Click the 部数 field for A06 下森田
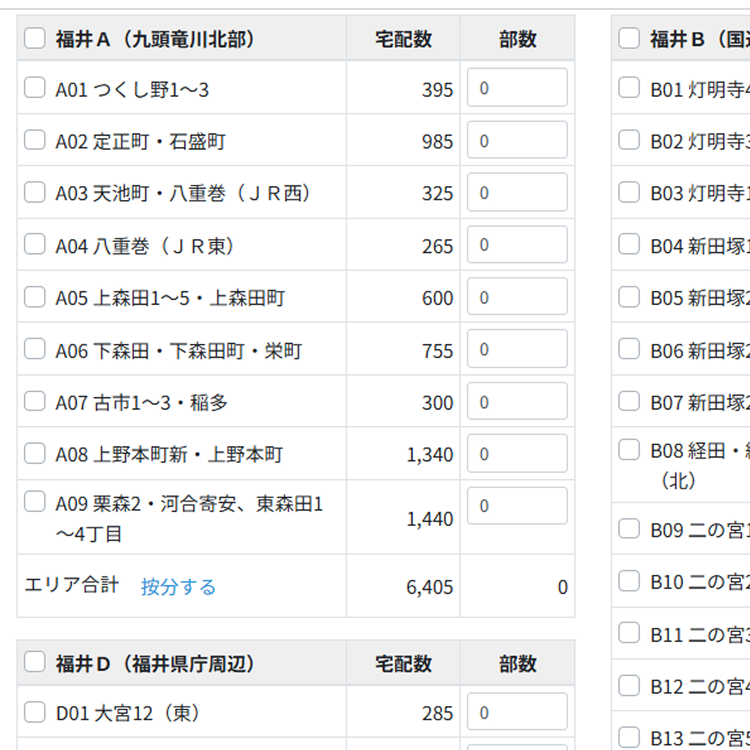The height and width of the screenshot is (750, 750). click(x=517, y=349)
